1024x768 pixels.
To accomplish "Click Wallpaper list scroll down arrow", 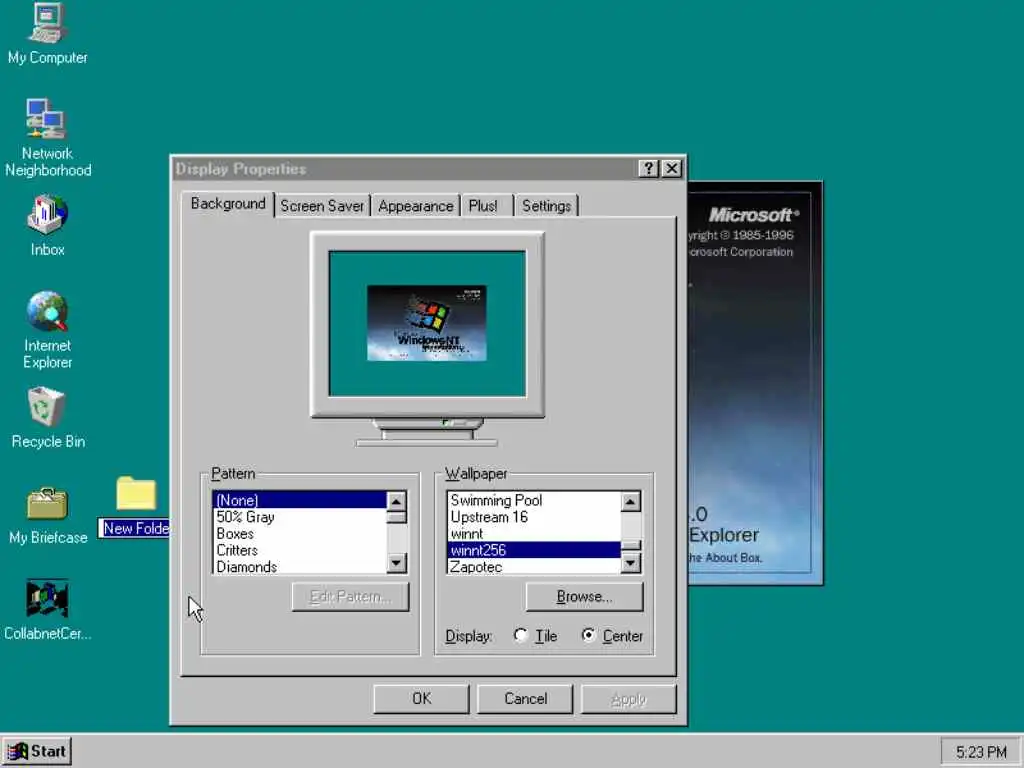I will [630, 563].
